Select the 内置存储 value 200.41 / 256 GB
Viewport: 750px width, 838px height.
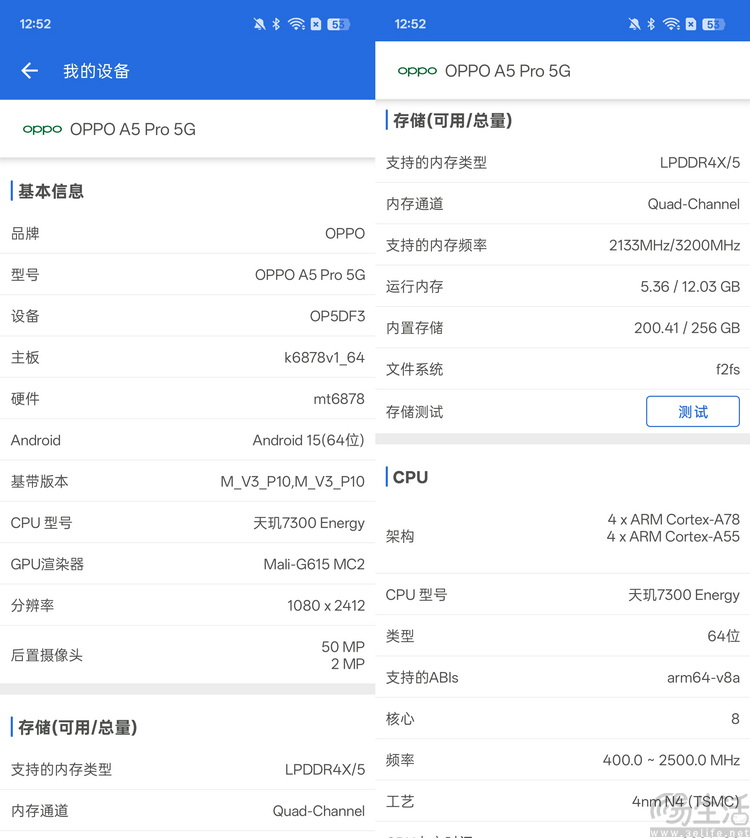(x=687, y=328)
